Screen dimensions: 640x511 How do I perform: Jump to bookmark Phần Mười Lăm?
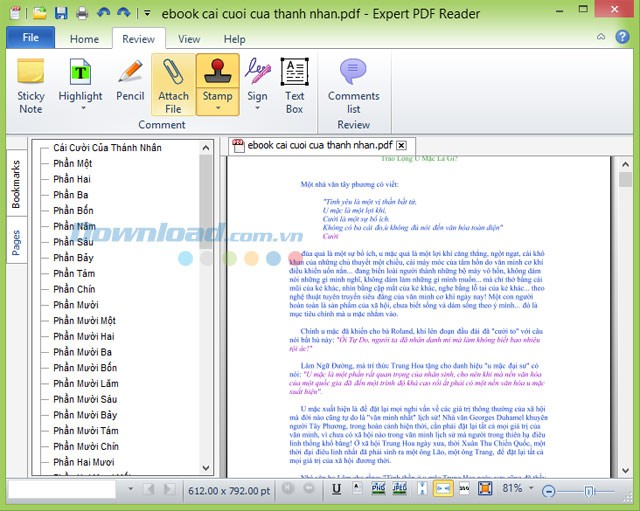coord(86,384)
